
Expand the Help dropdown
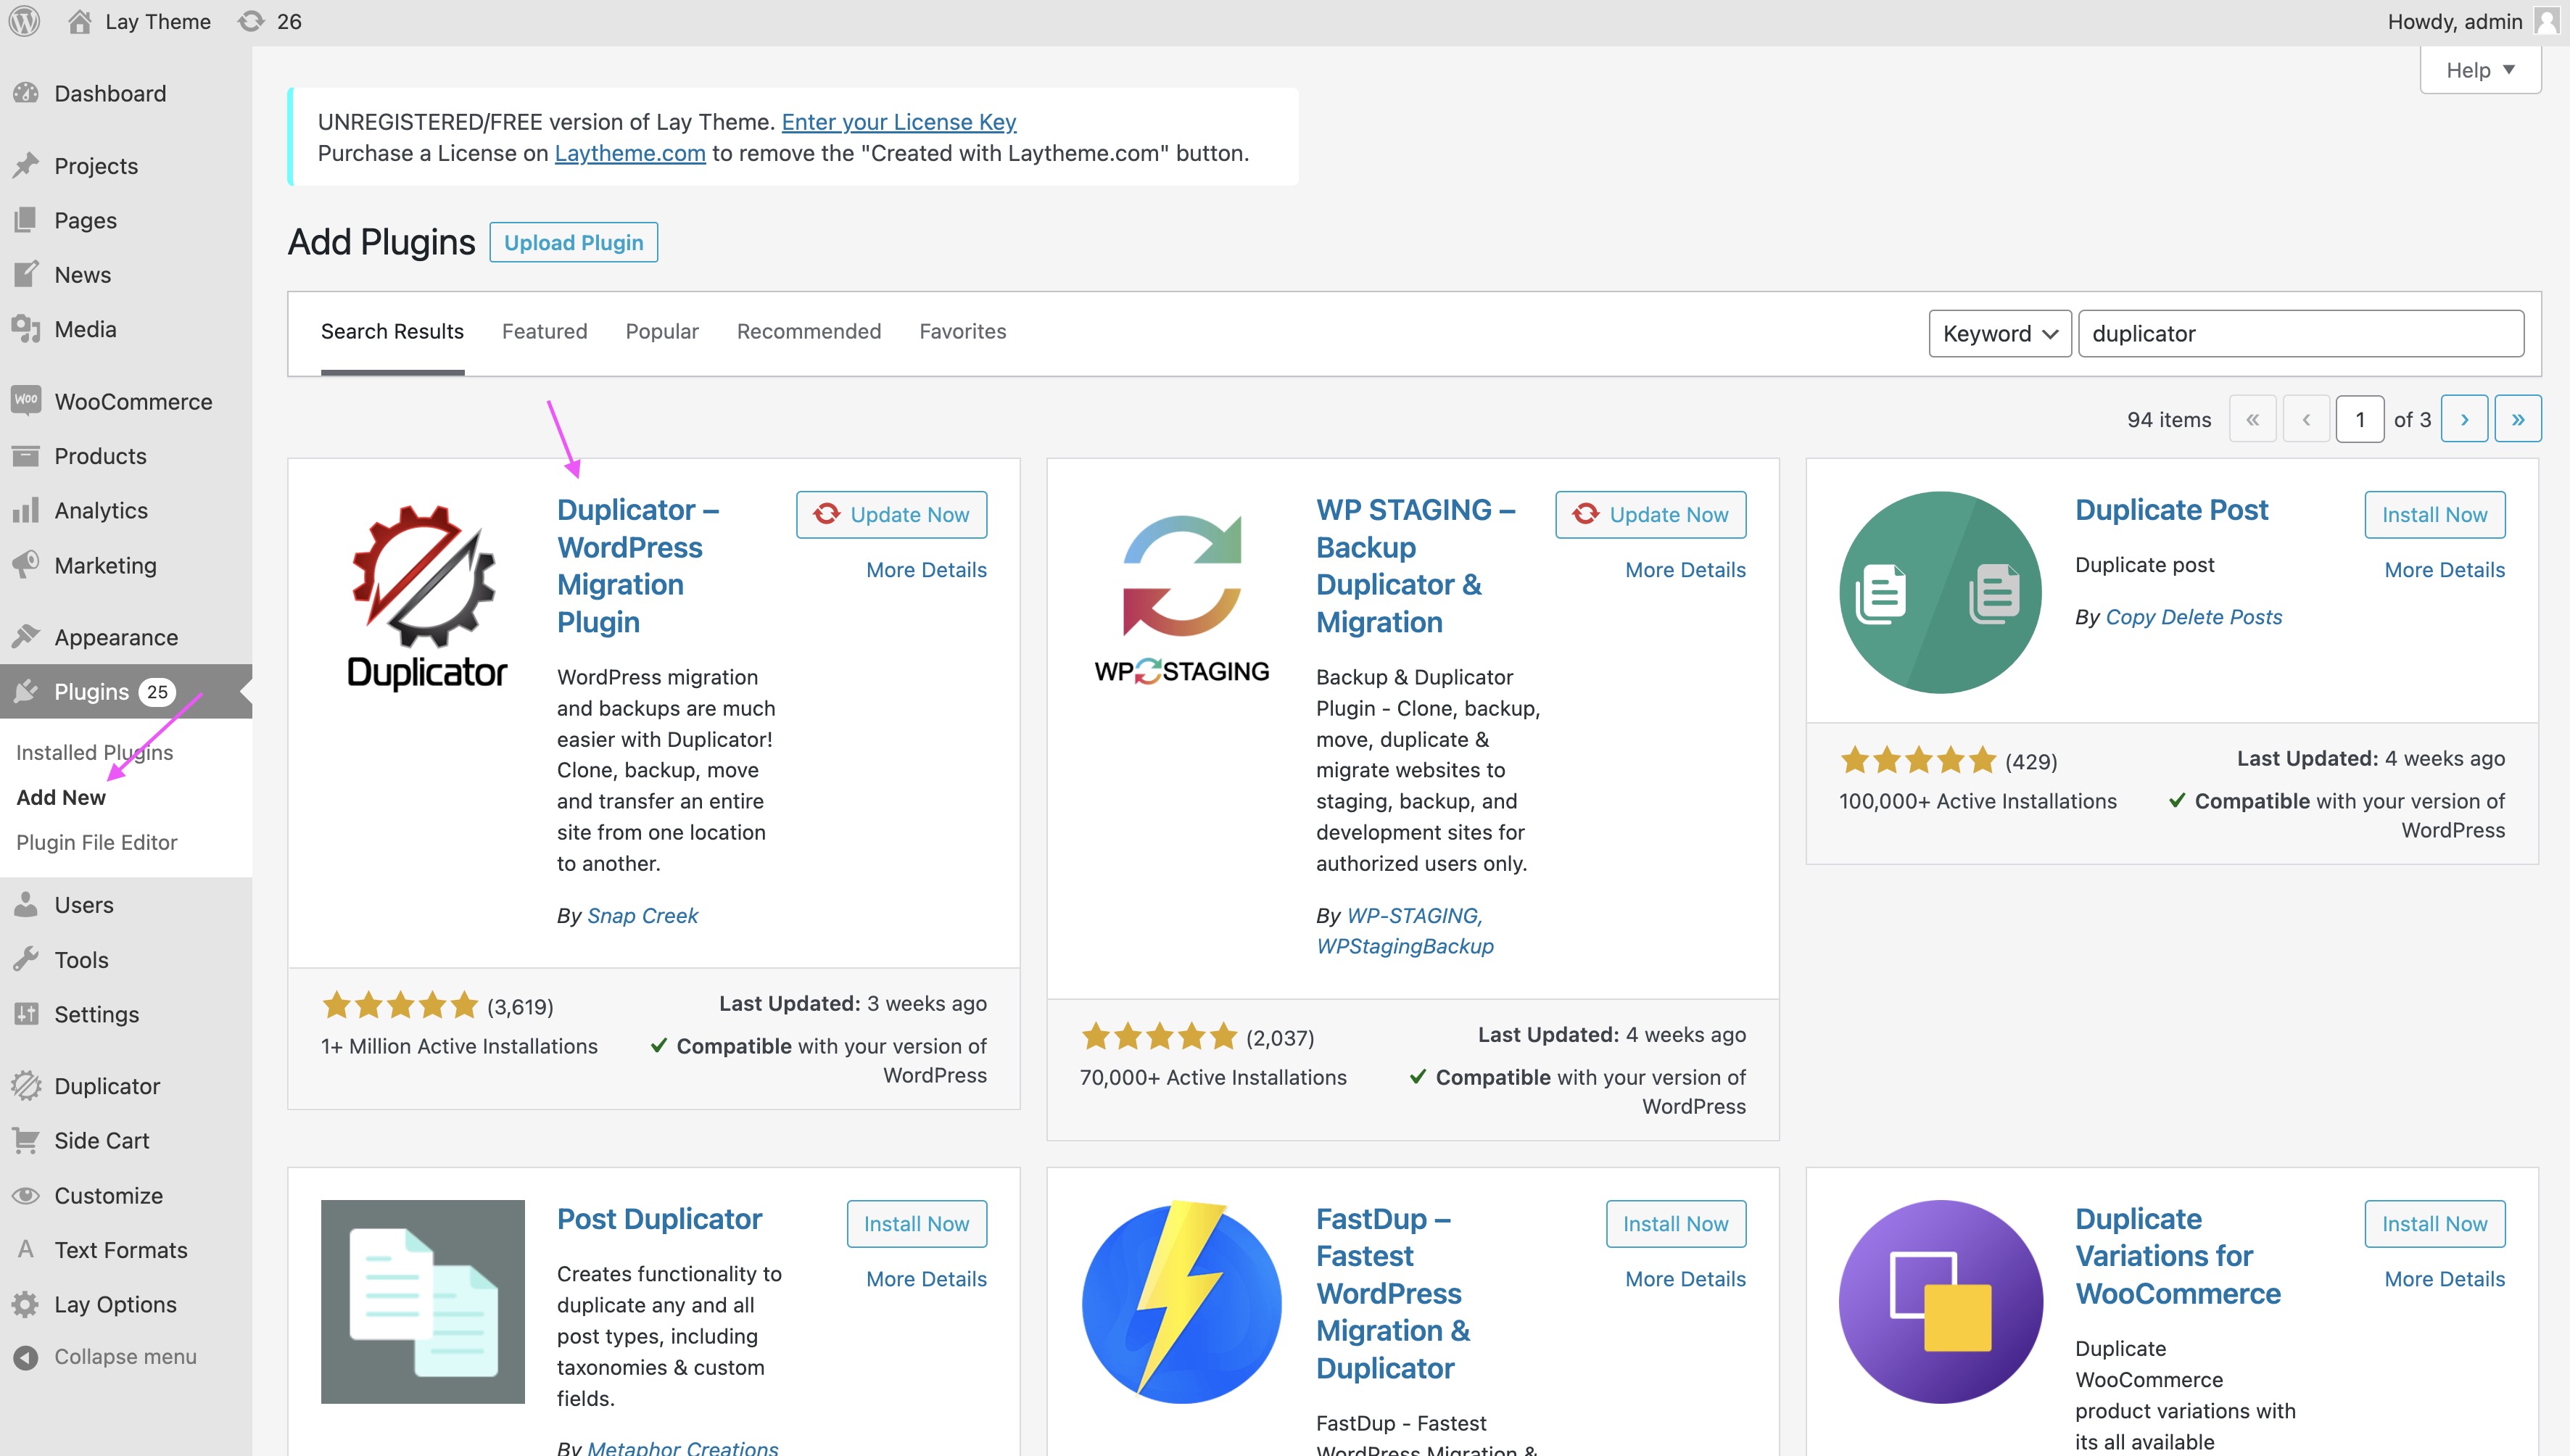2480,70
